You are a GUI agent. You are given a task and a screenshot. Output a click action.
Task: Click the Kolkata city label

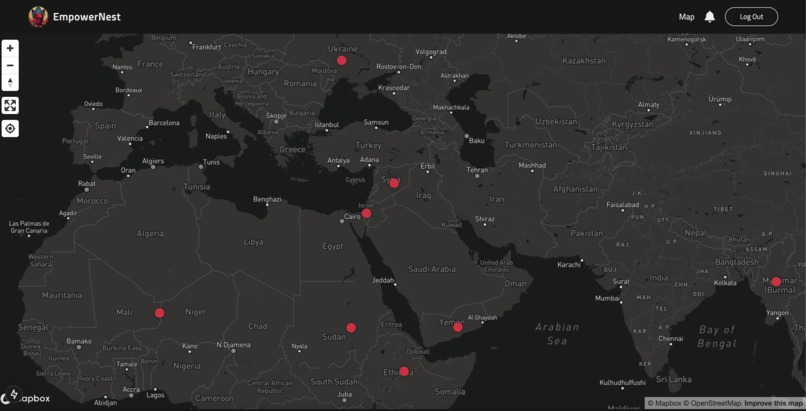click(x=725, y=283)
